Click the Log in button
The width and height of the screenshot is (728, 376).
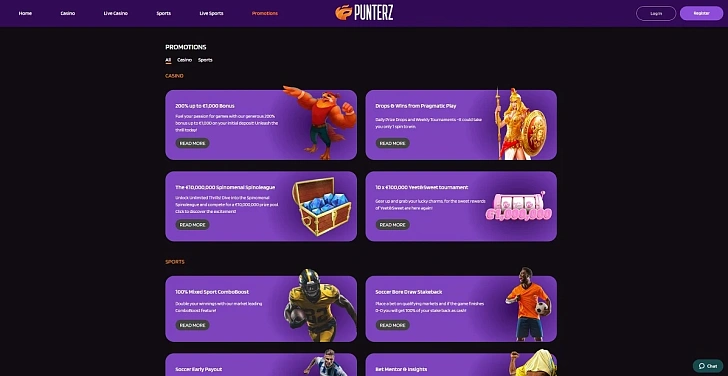coord(656,13)
